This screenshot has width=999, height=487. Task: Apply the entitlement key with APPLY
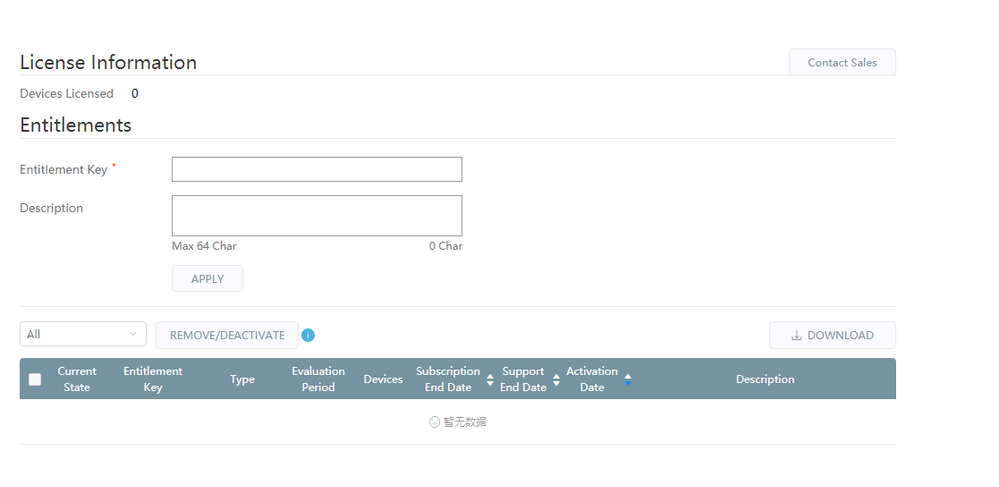click(207, 279)
